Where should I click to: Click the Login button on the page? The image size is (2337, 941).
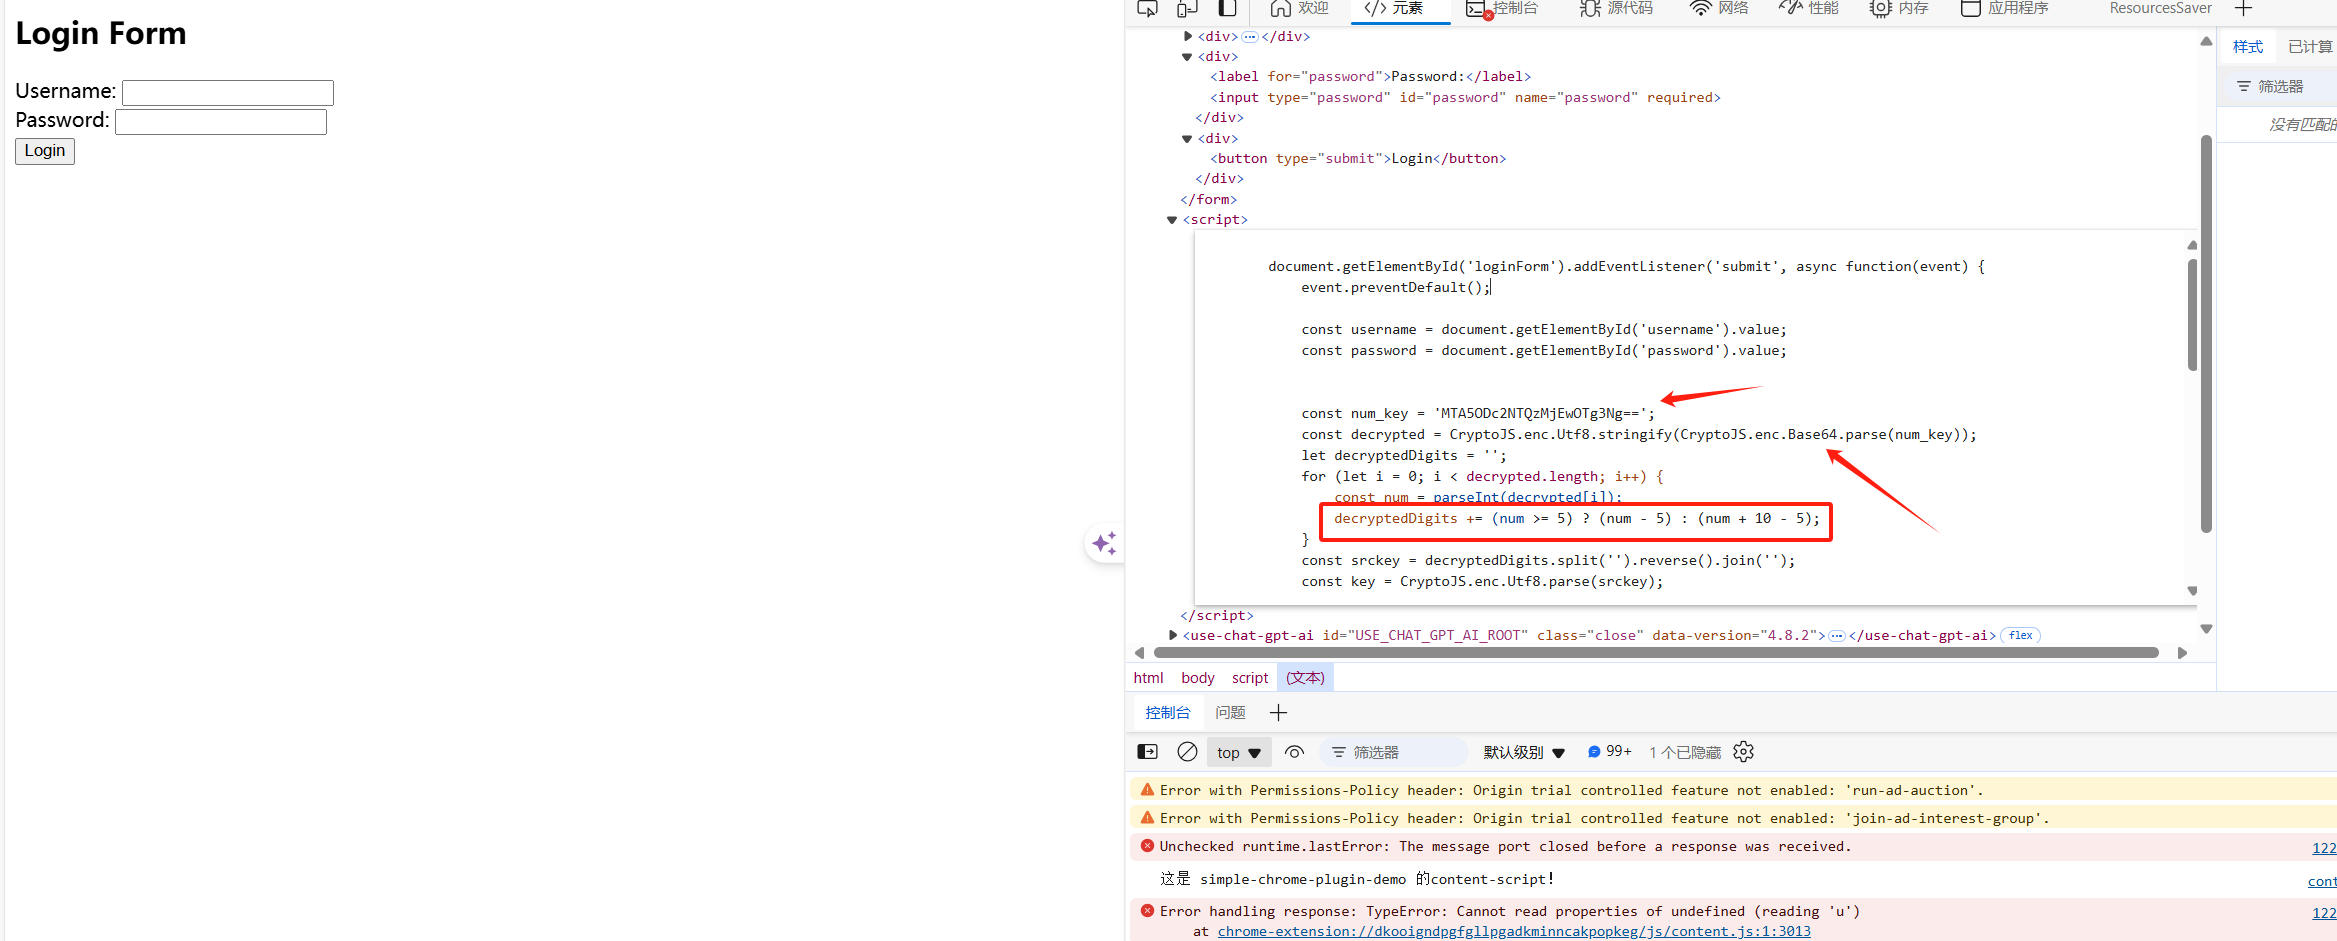pos(45,151)
